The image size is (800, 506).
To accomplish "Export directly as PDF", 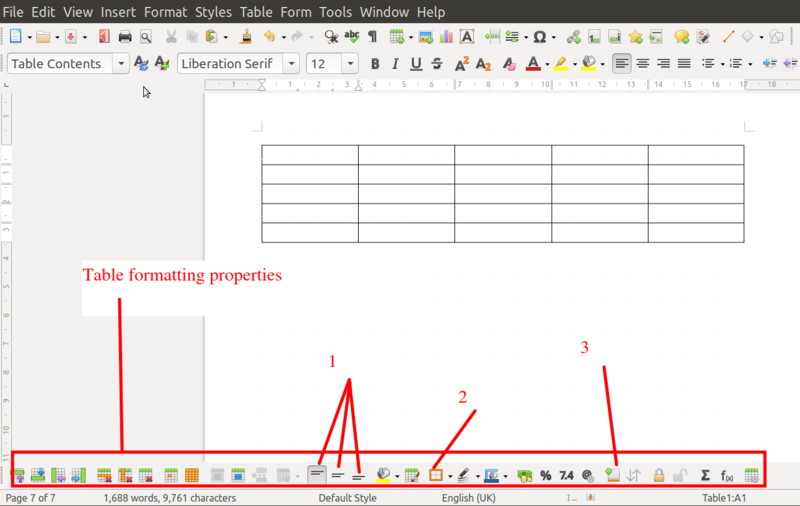I will tap(104, 37).
